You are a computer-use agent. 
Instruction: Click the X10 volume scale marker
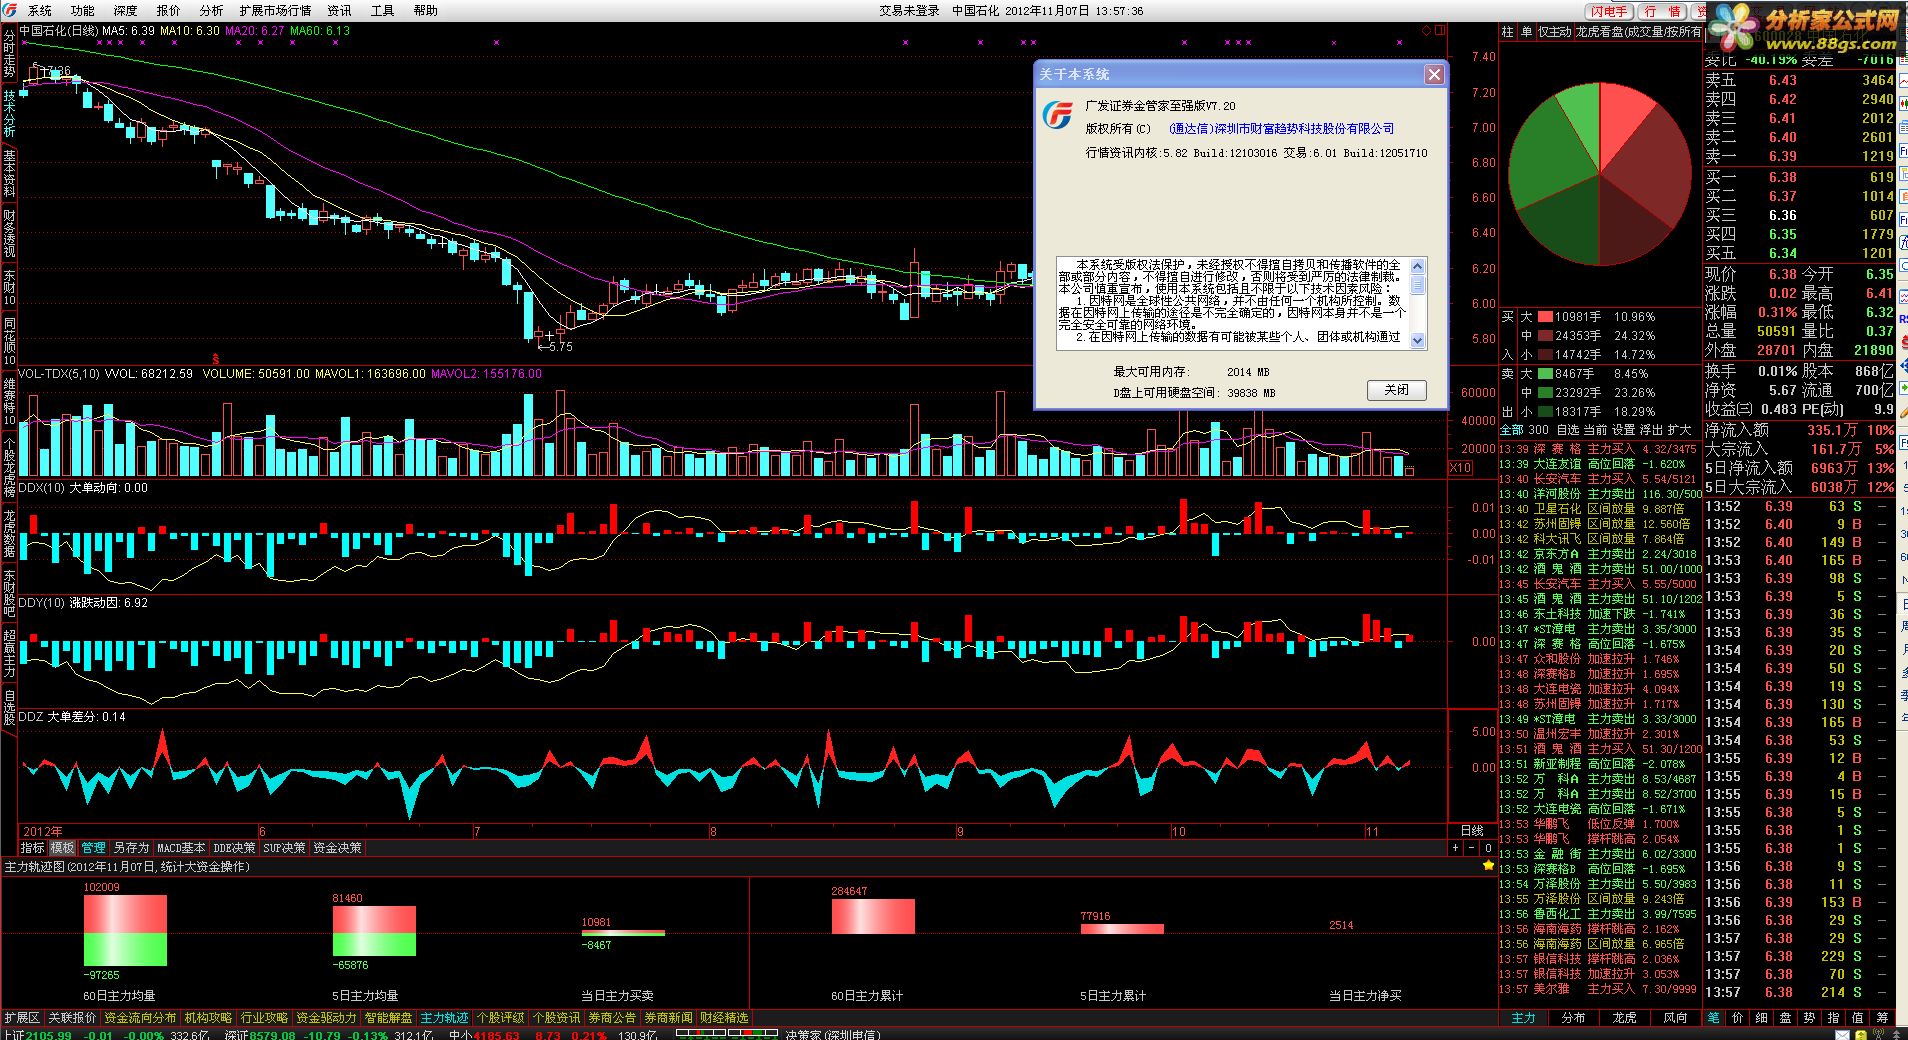(1460, 468)
